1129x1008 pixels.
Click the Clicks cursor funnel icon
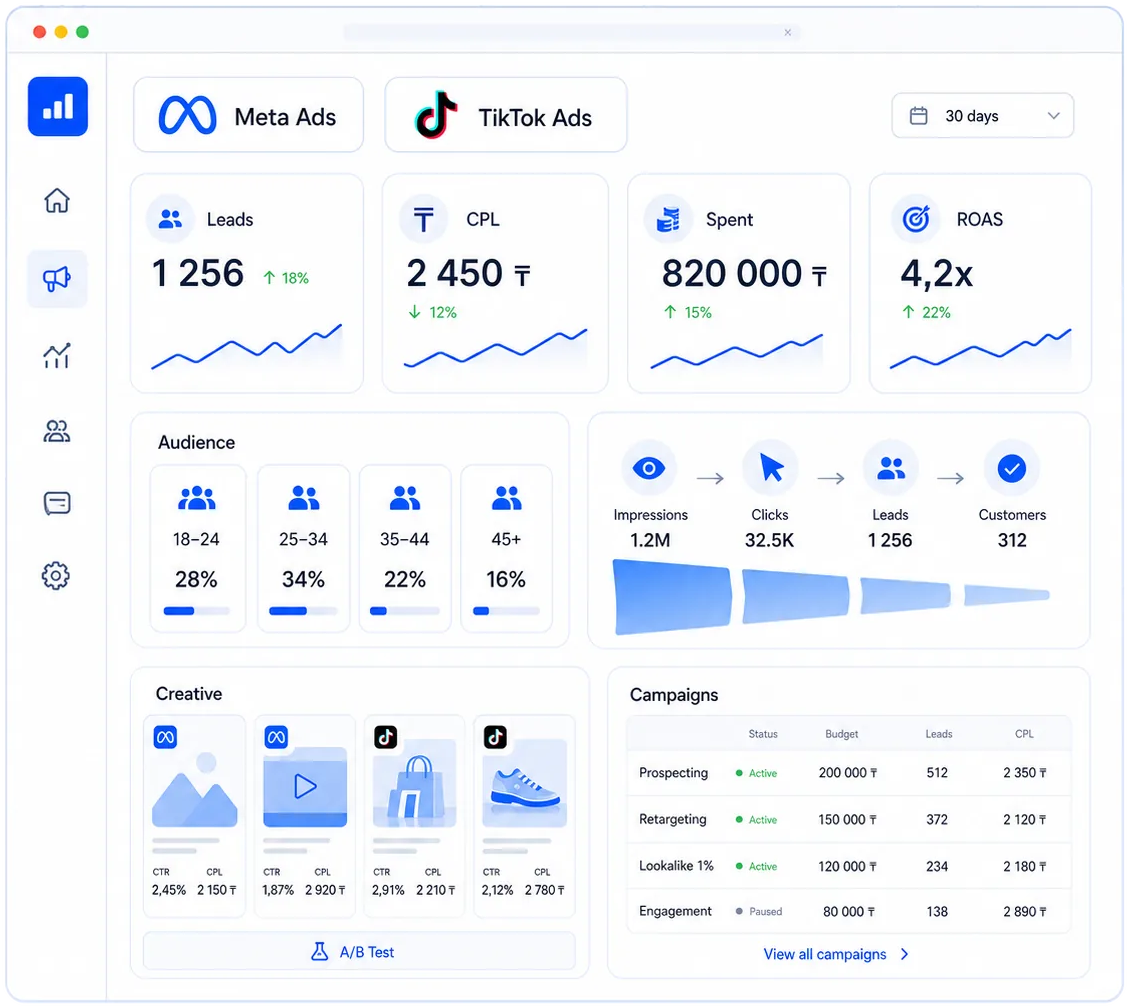coord(770,469)
